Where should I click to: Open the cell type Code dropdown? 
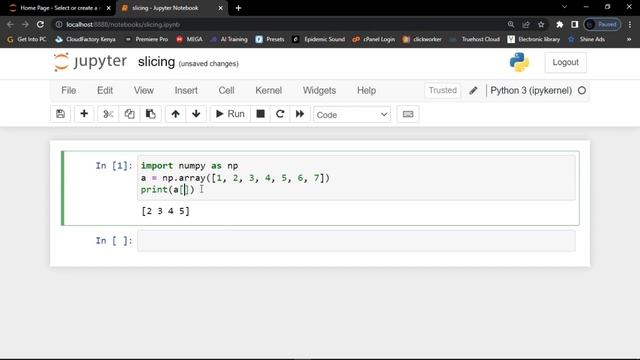352,115
